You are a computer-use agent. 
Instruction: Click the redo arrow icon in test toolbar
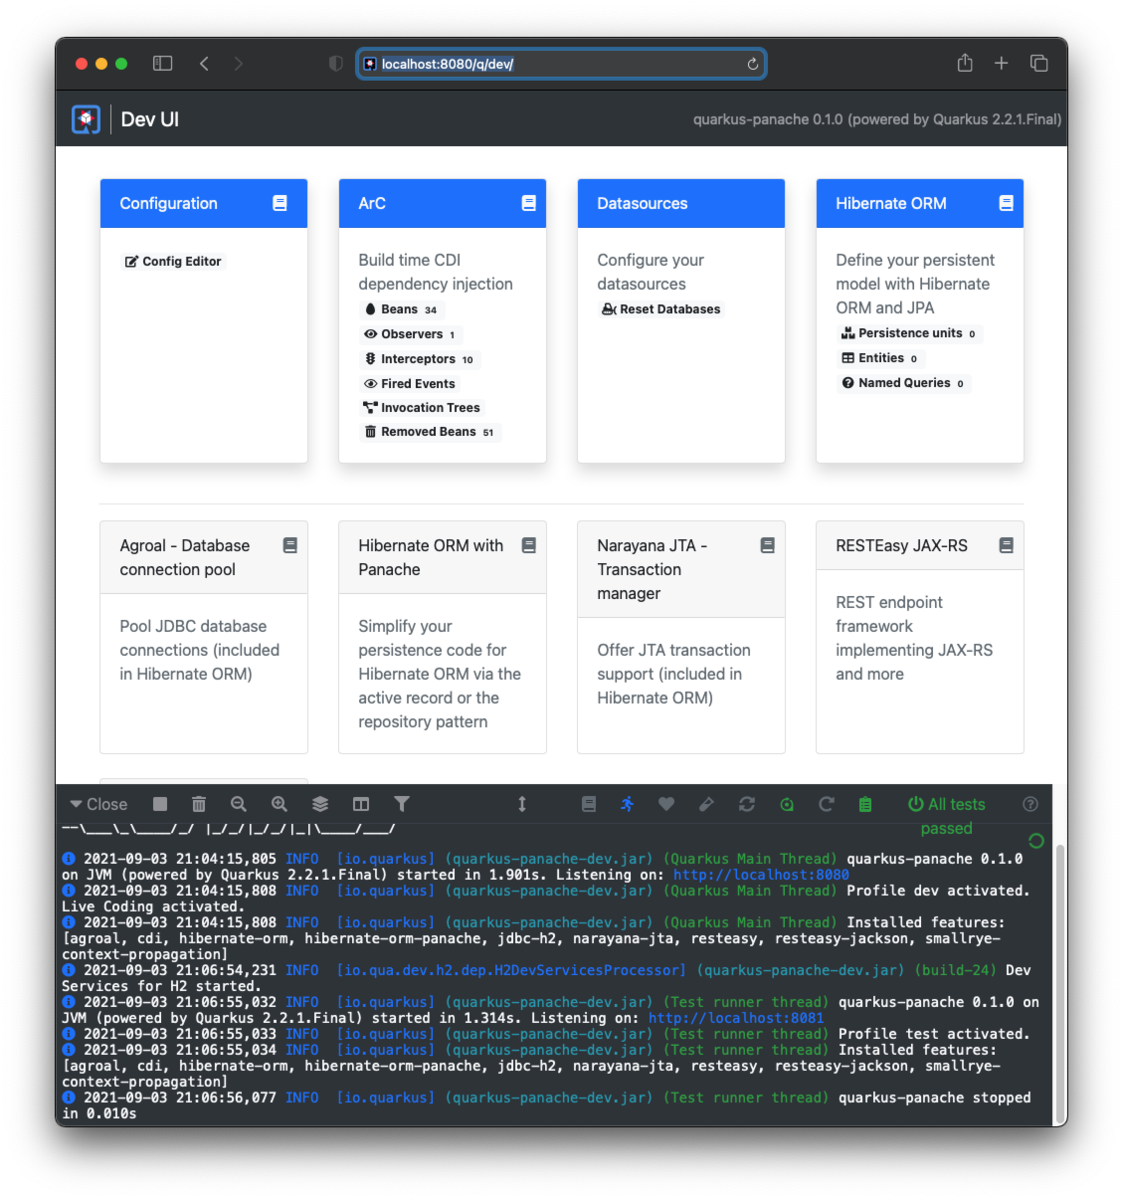click(x=826, y=804)
